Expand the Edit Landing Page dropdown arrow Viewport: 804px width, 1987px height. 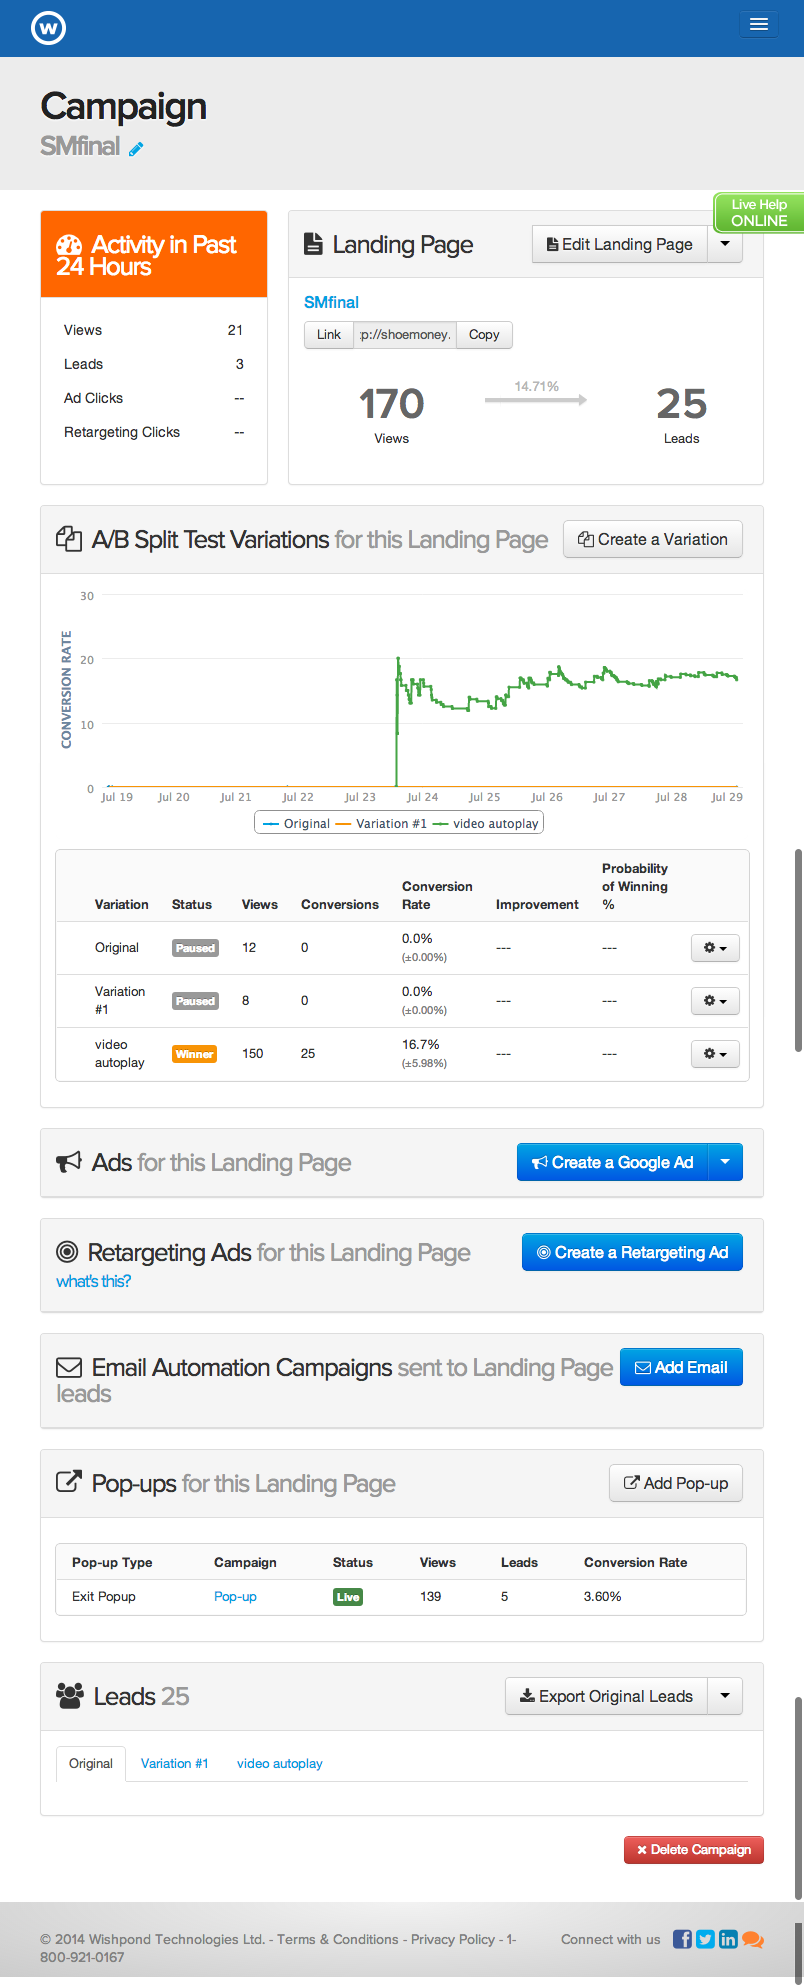tap(725, 244)
